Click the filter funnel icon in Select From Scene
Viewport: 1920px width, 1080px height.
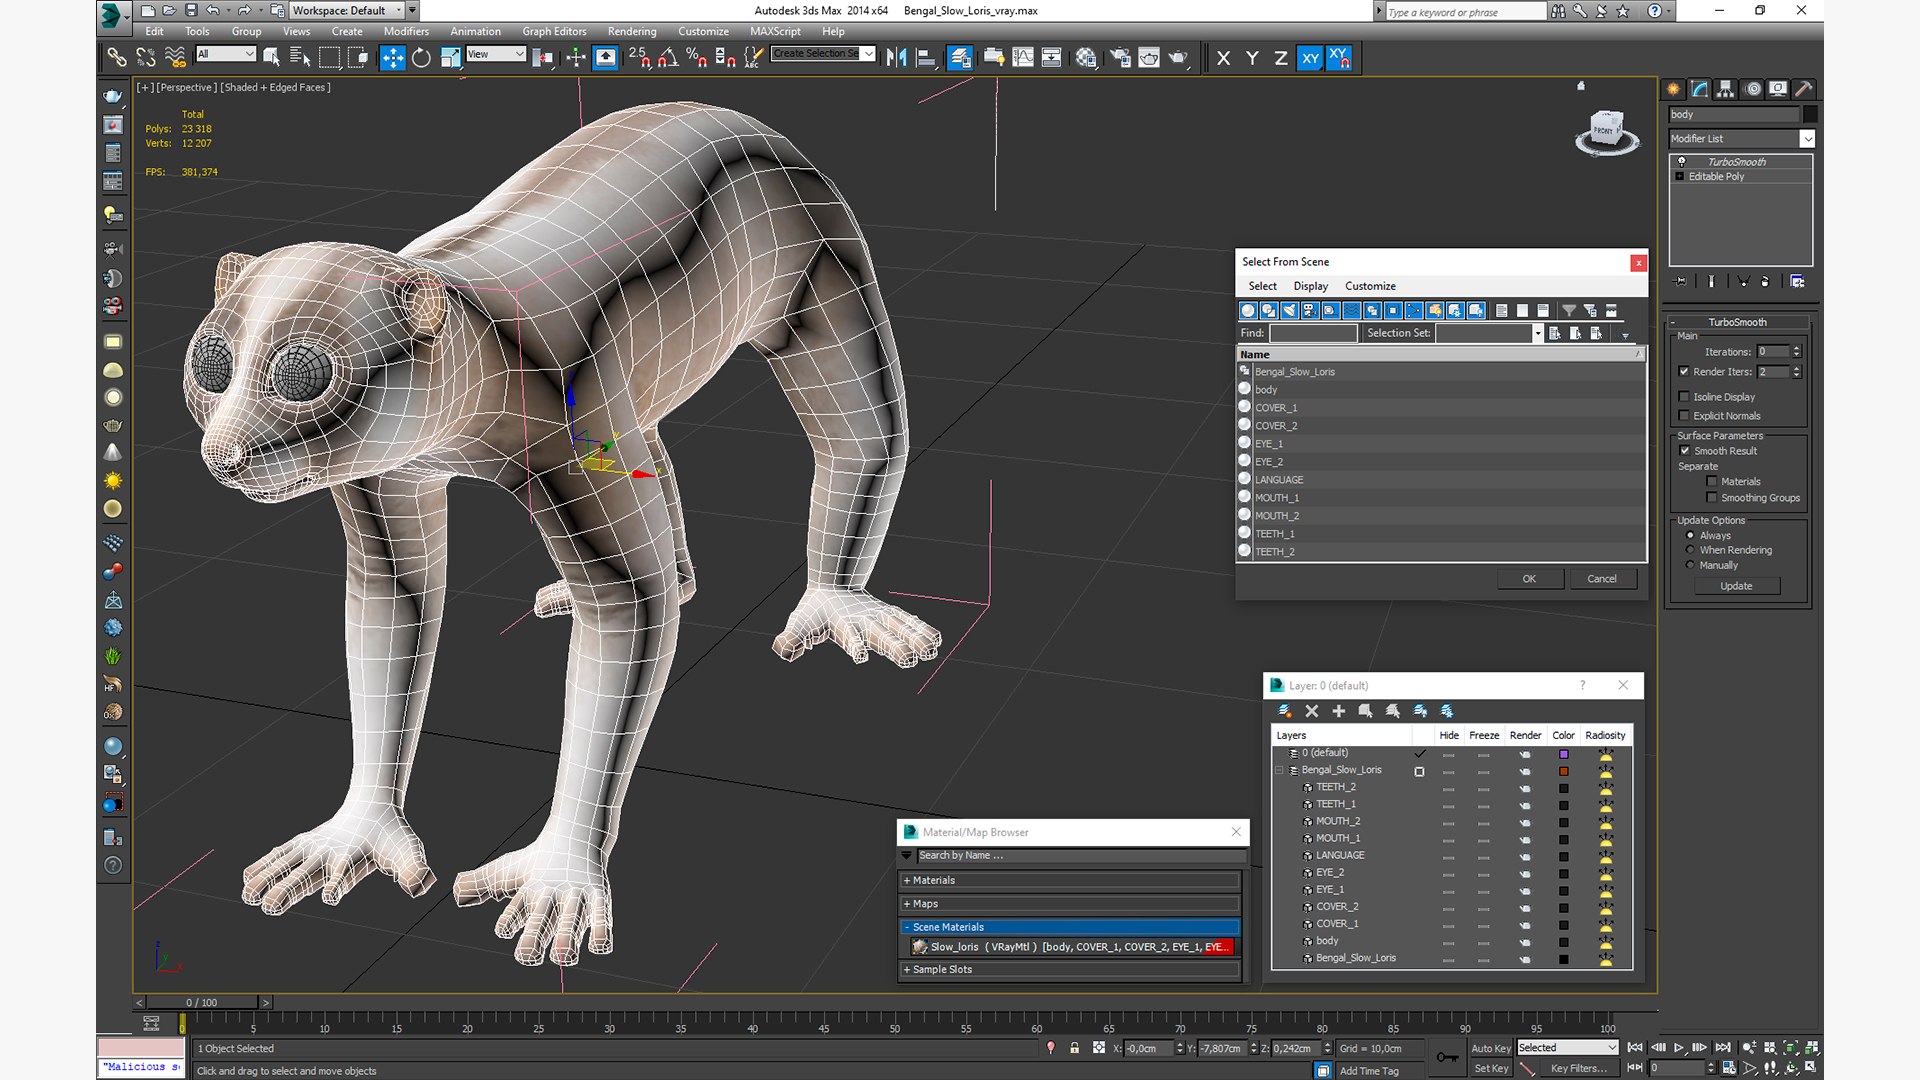point(1569,311)
